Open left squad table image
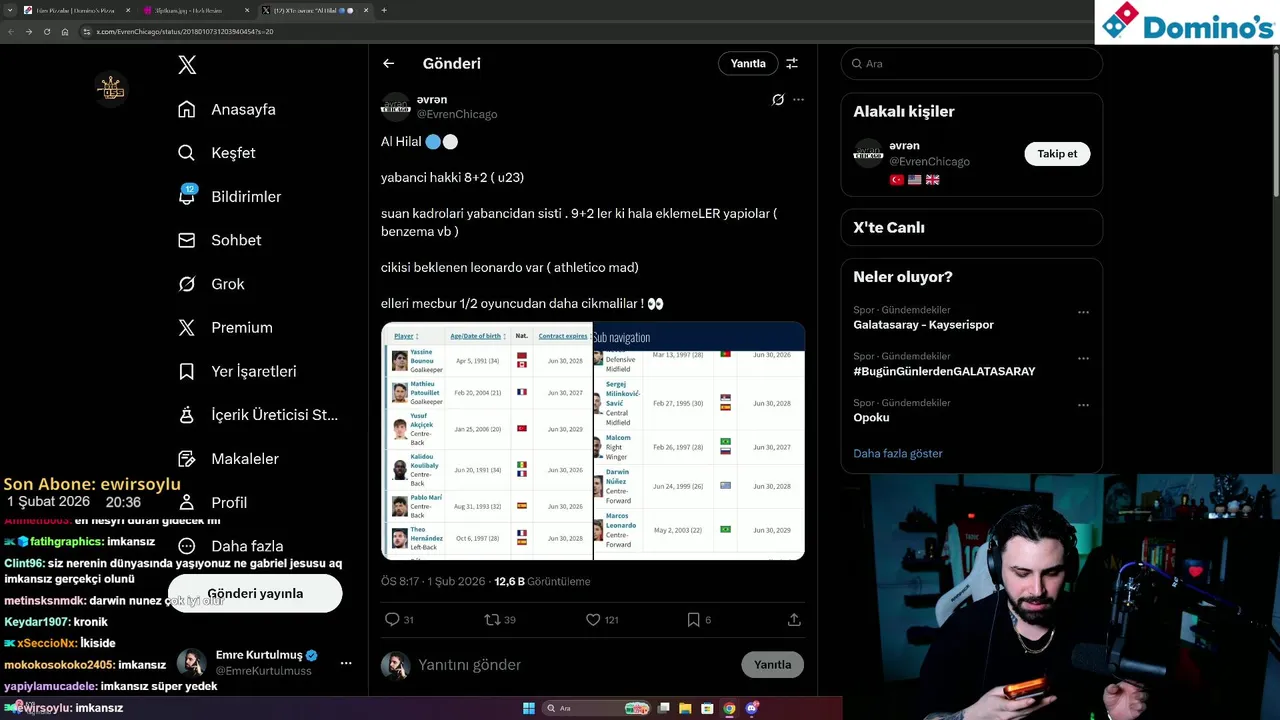Screen dimensions: 1280x720 pyautogui.click(x=487, y=440)
